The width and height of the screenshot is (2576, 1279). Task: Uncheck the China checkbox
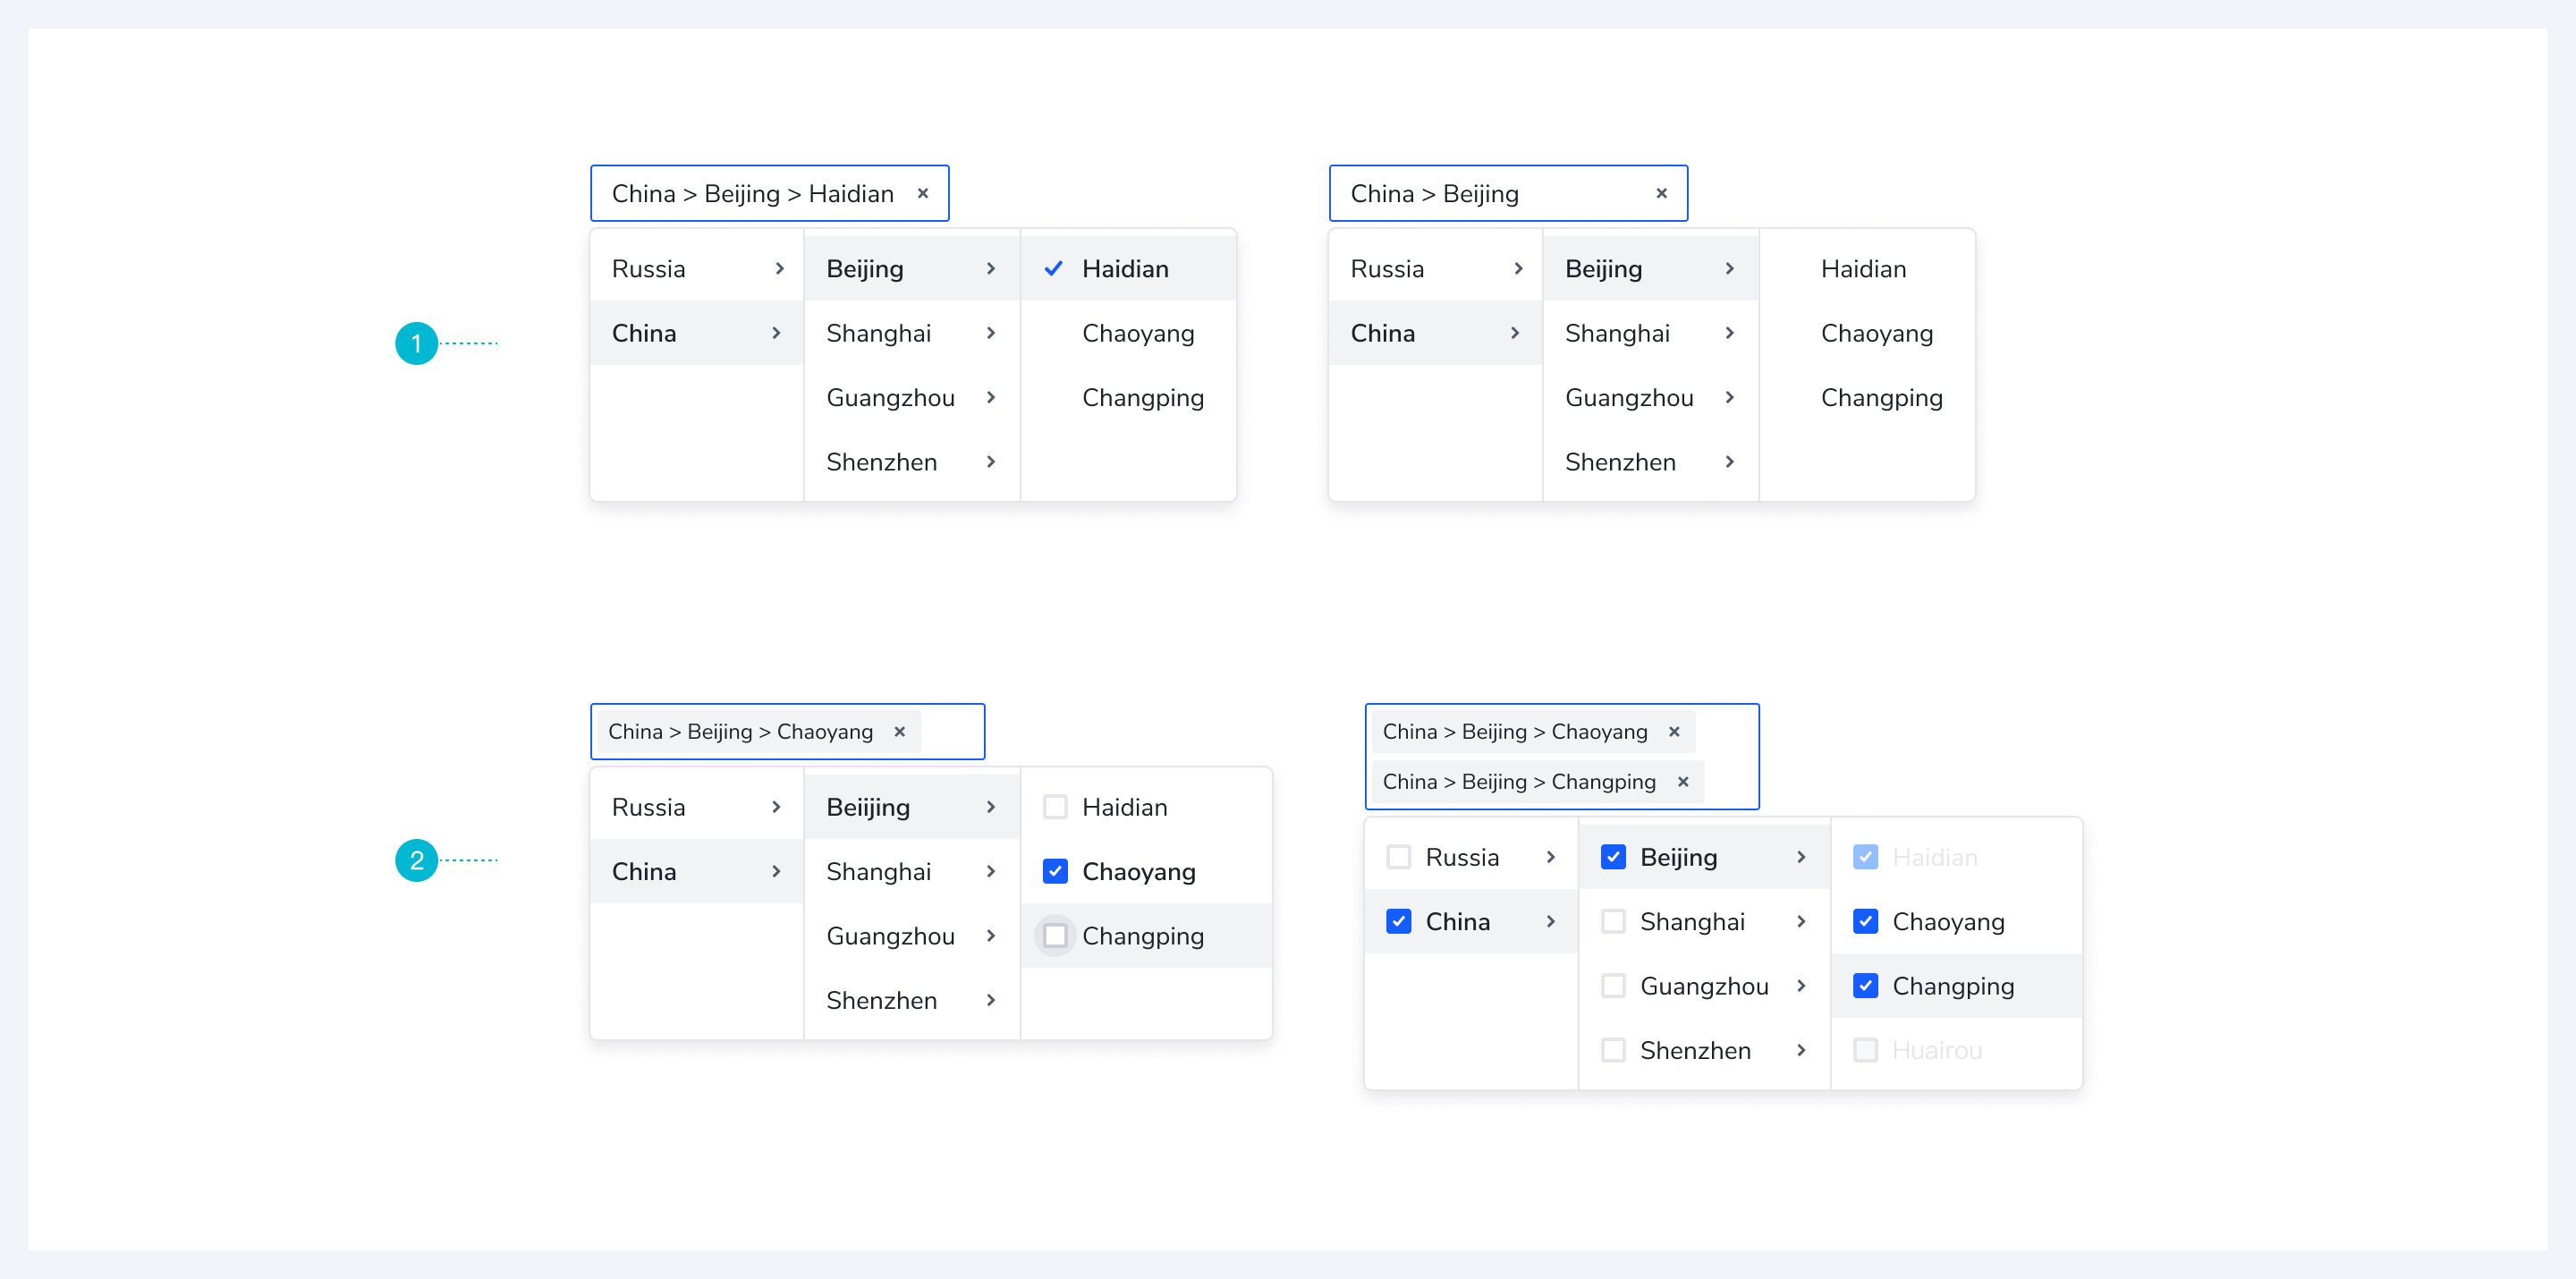coord(1398,921)
